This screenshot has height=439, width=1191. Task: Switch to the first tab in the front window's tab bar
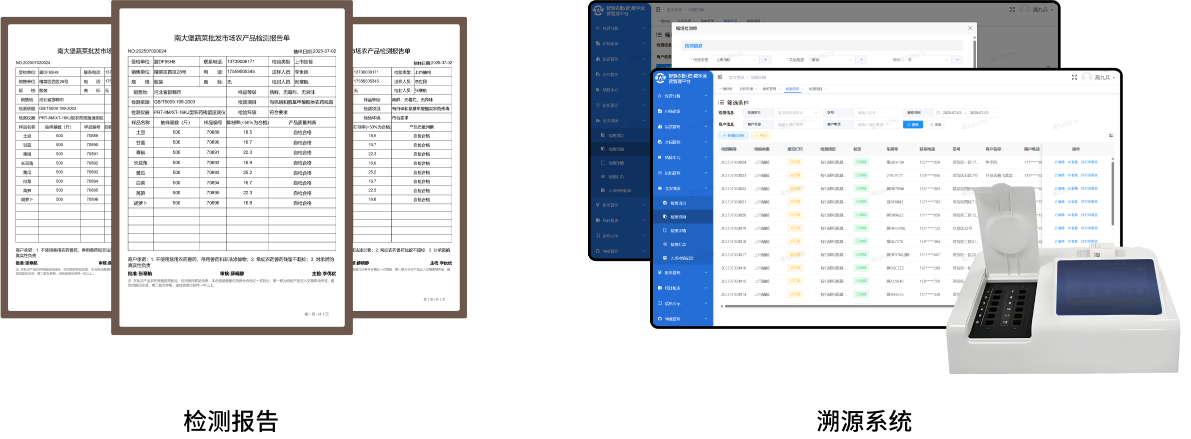(x=726, y=88)
